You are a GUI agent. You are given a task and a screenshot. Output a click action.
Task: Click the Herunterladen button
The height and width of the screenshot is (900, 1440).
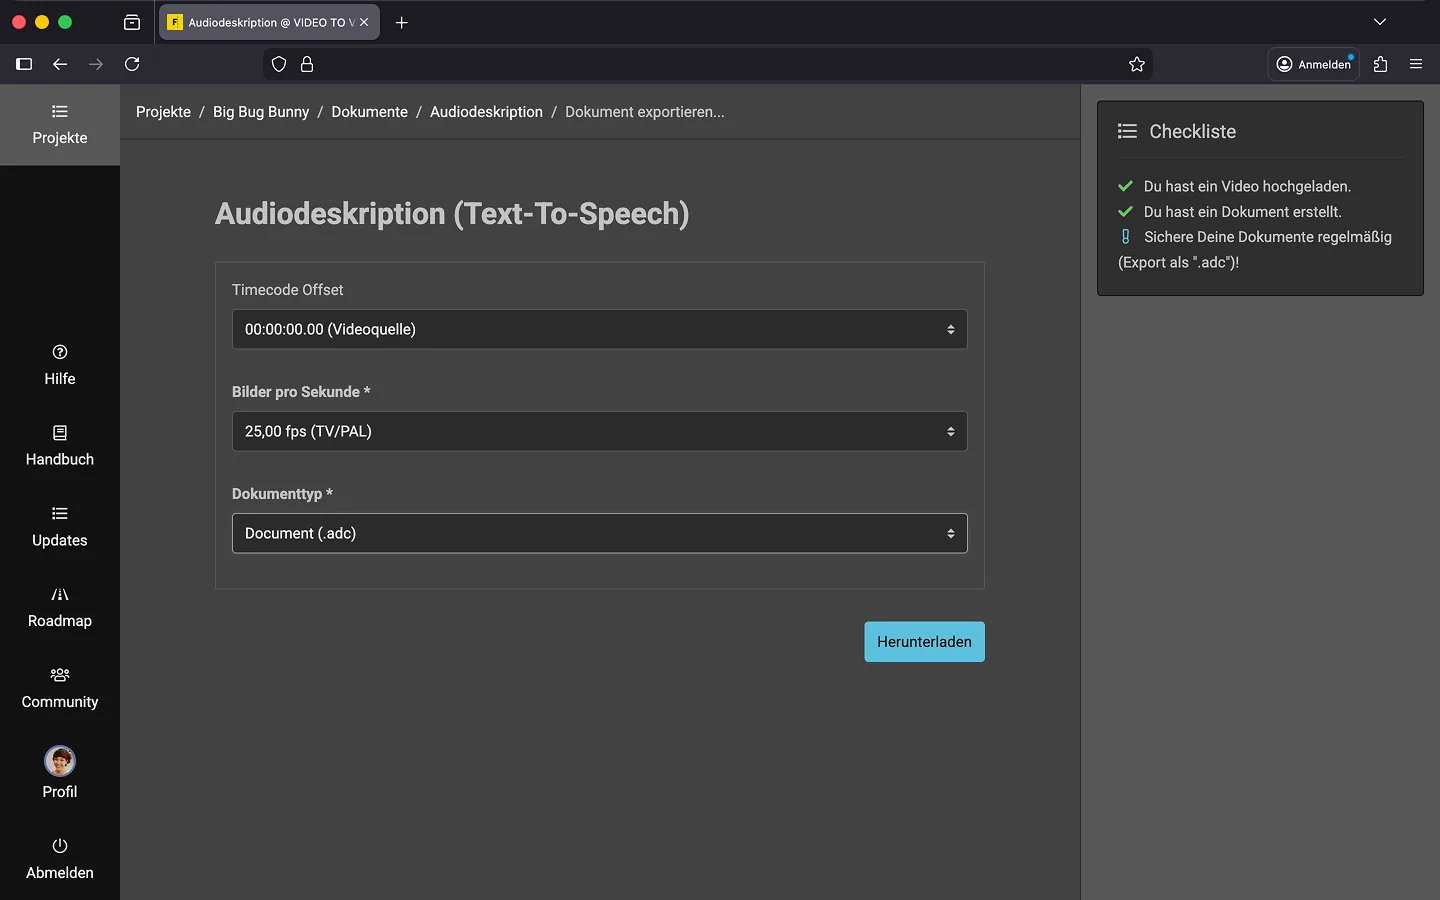tap(924, 642)
